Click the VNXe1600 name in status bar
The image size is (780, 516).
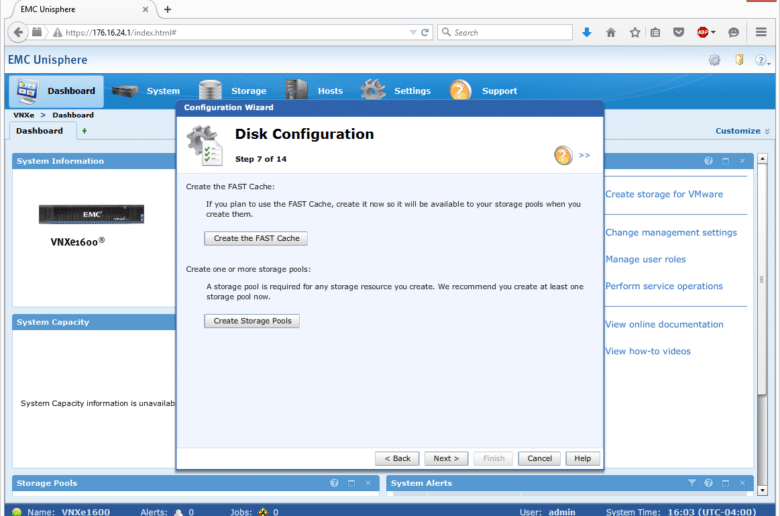point(86,512)
